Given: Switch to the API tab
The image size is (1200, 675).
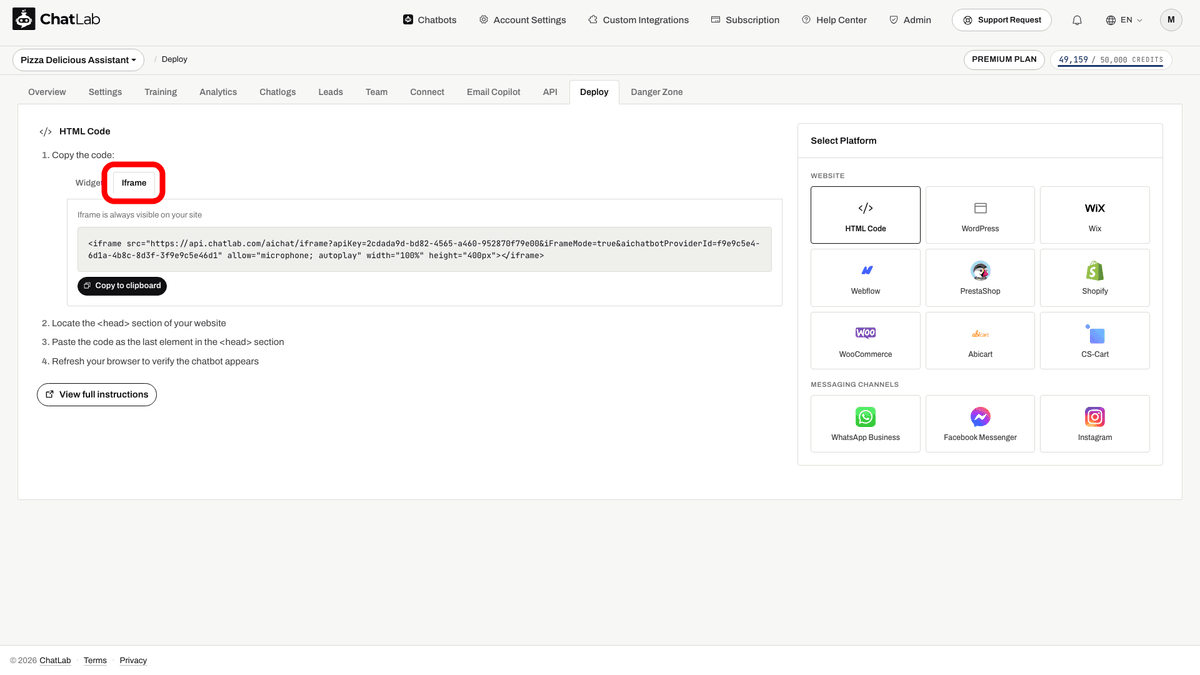Looking at the screenshot, I should click(550, 92).
